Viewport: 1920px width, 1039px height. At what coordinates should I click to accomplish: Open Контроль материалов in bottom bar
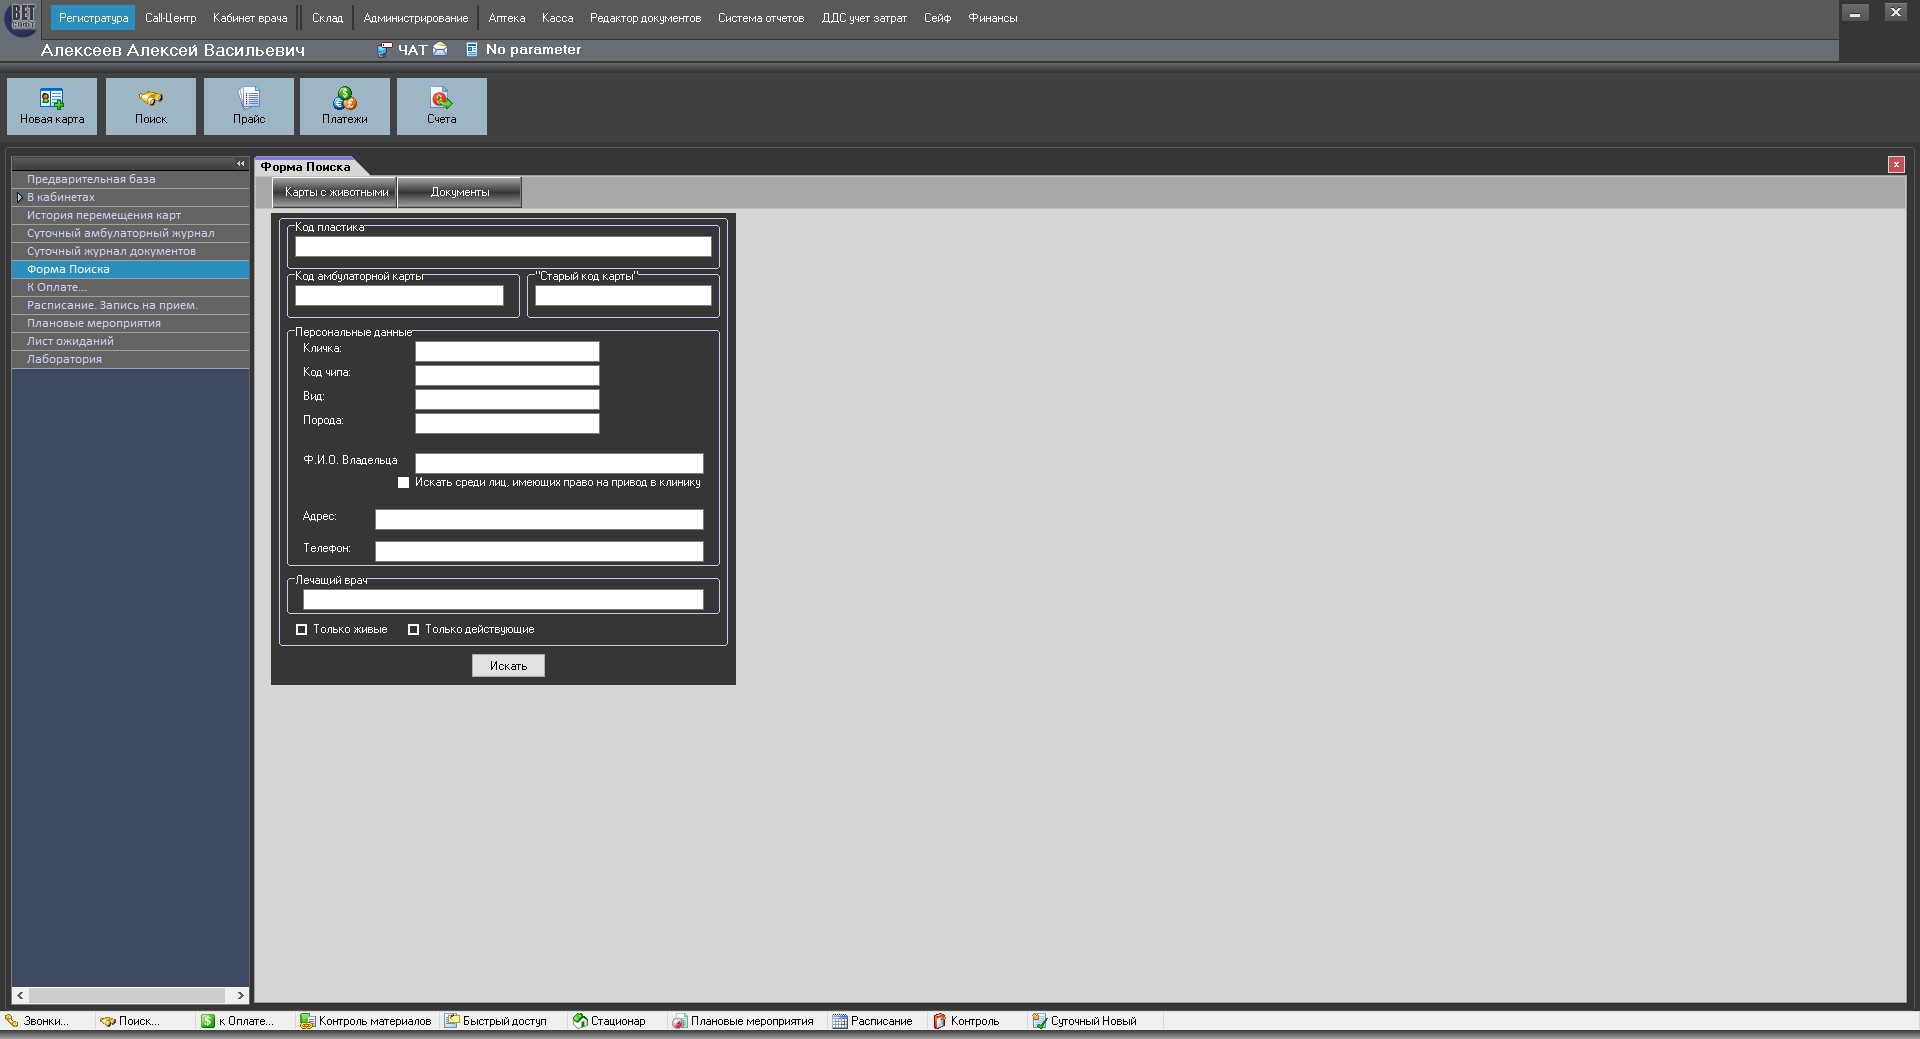(366, 1021)
